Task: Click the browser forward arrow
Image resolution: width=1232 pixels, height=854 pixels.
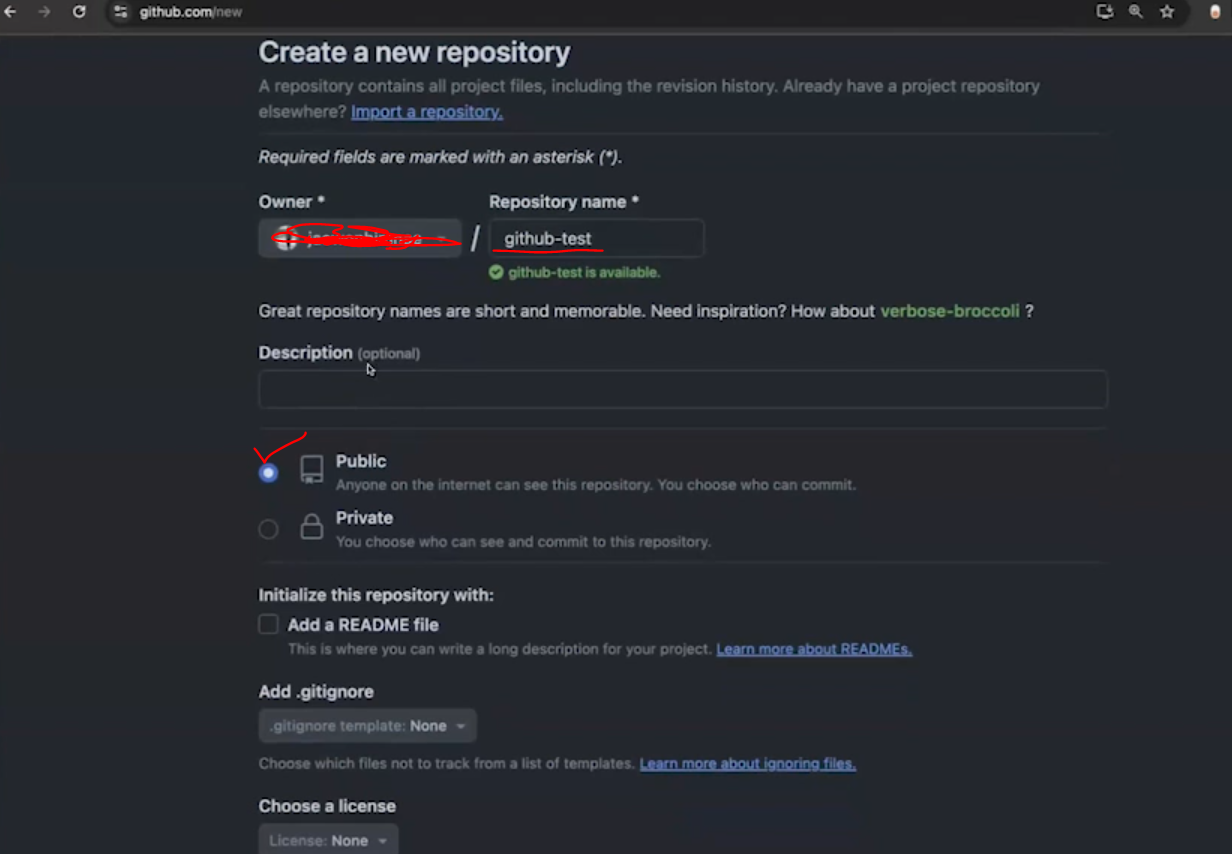Action: [44, 12]
